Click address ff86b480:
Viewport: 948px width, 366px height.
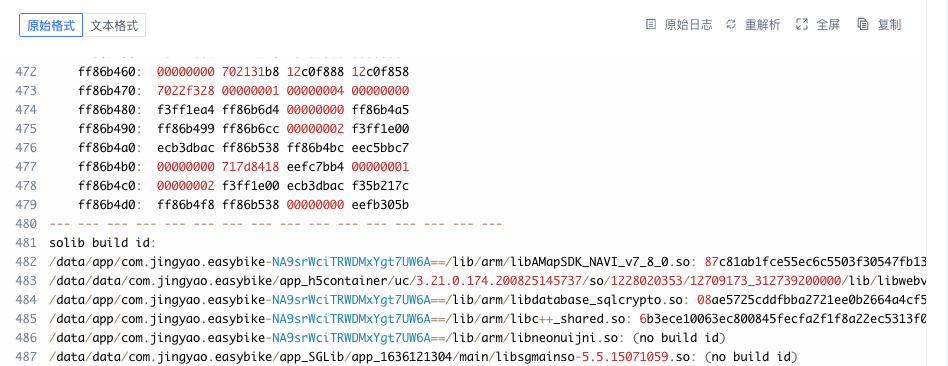click(110, 110)
